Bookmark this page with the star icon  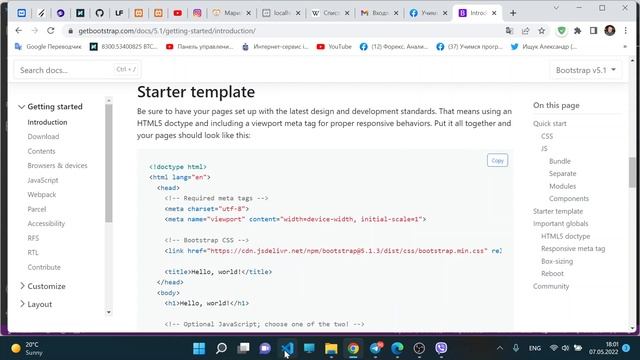[x=542, y=31]
